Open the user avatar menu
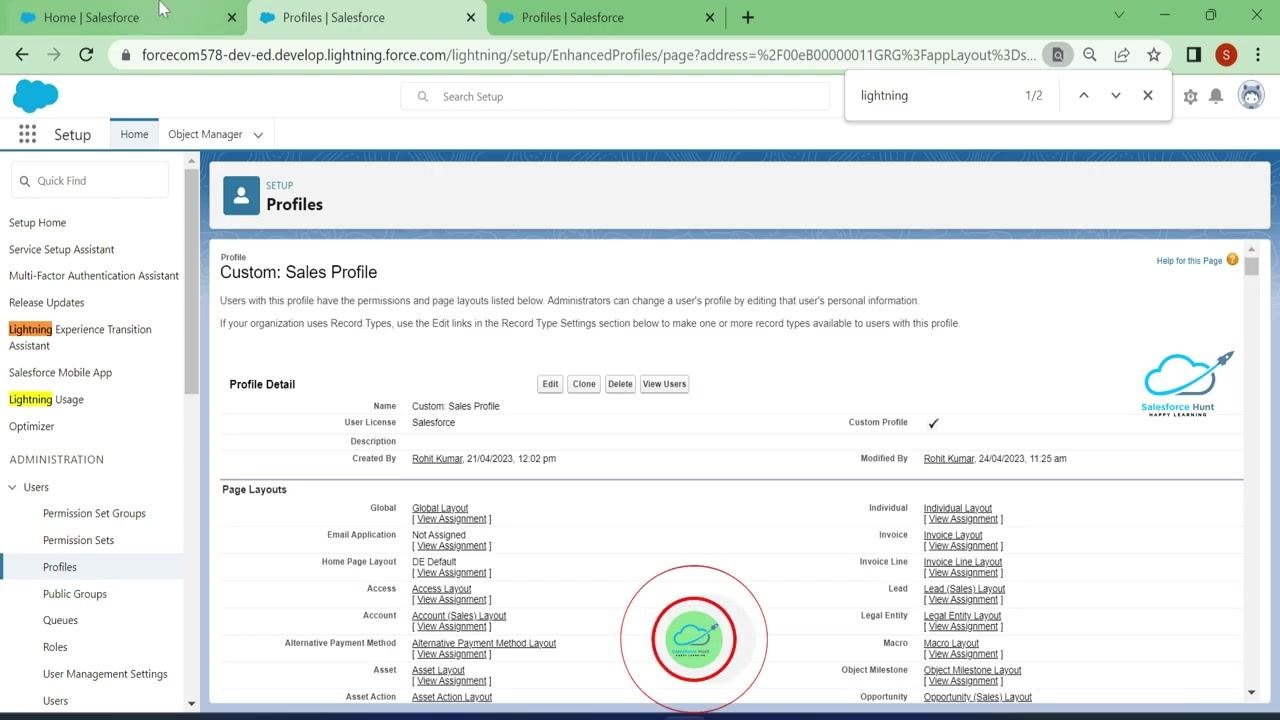The image size is (1280, 720). point(1251,95)
